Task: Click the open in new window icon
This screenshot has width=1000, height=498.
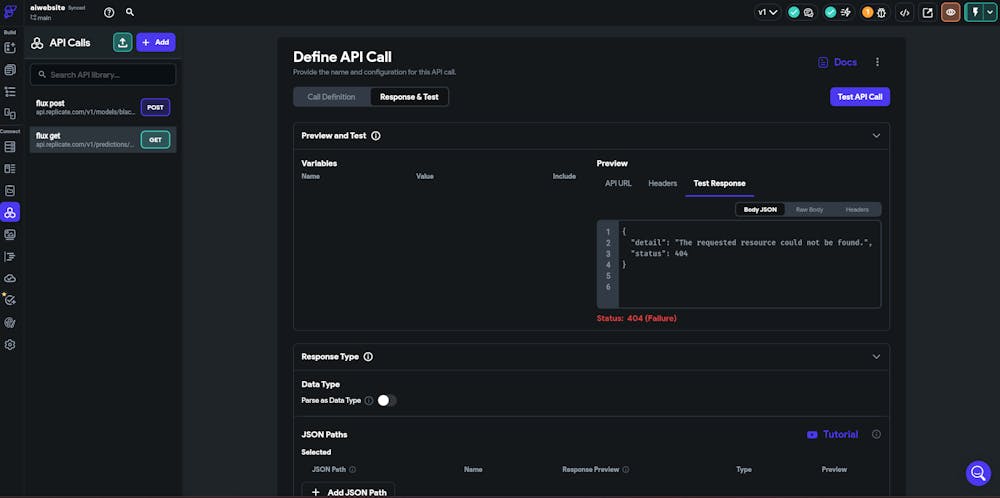Action: point(928,12)
